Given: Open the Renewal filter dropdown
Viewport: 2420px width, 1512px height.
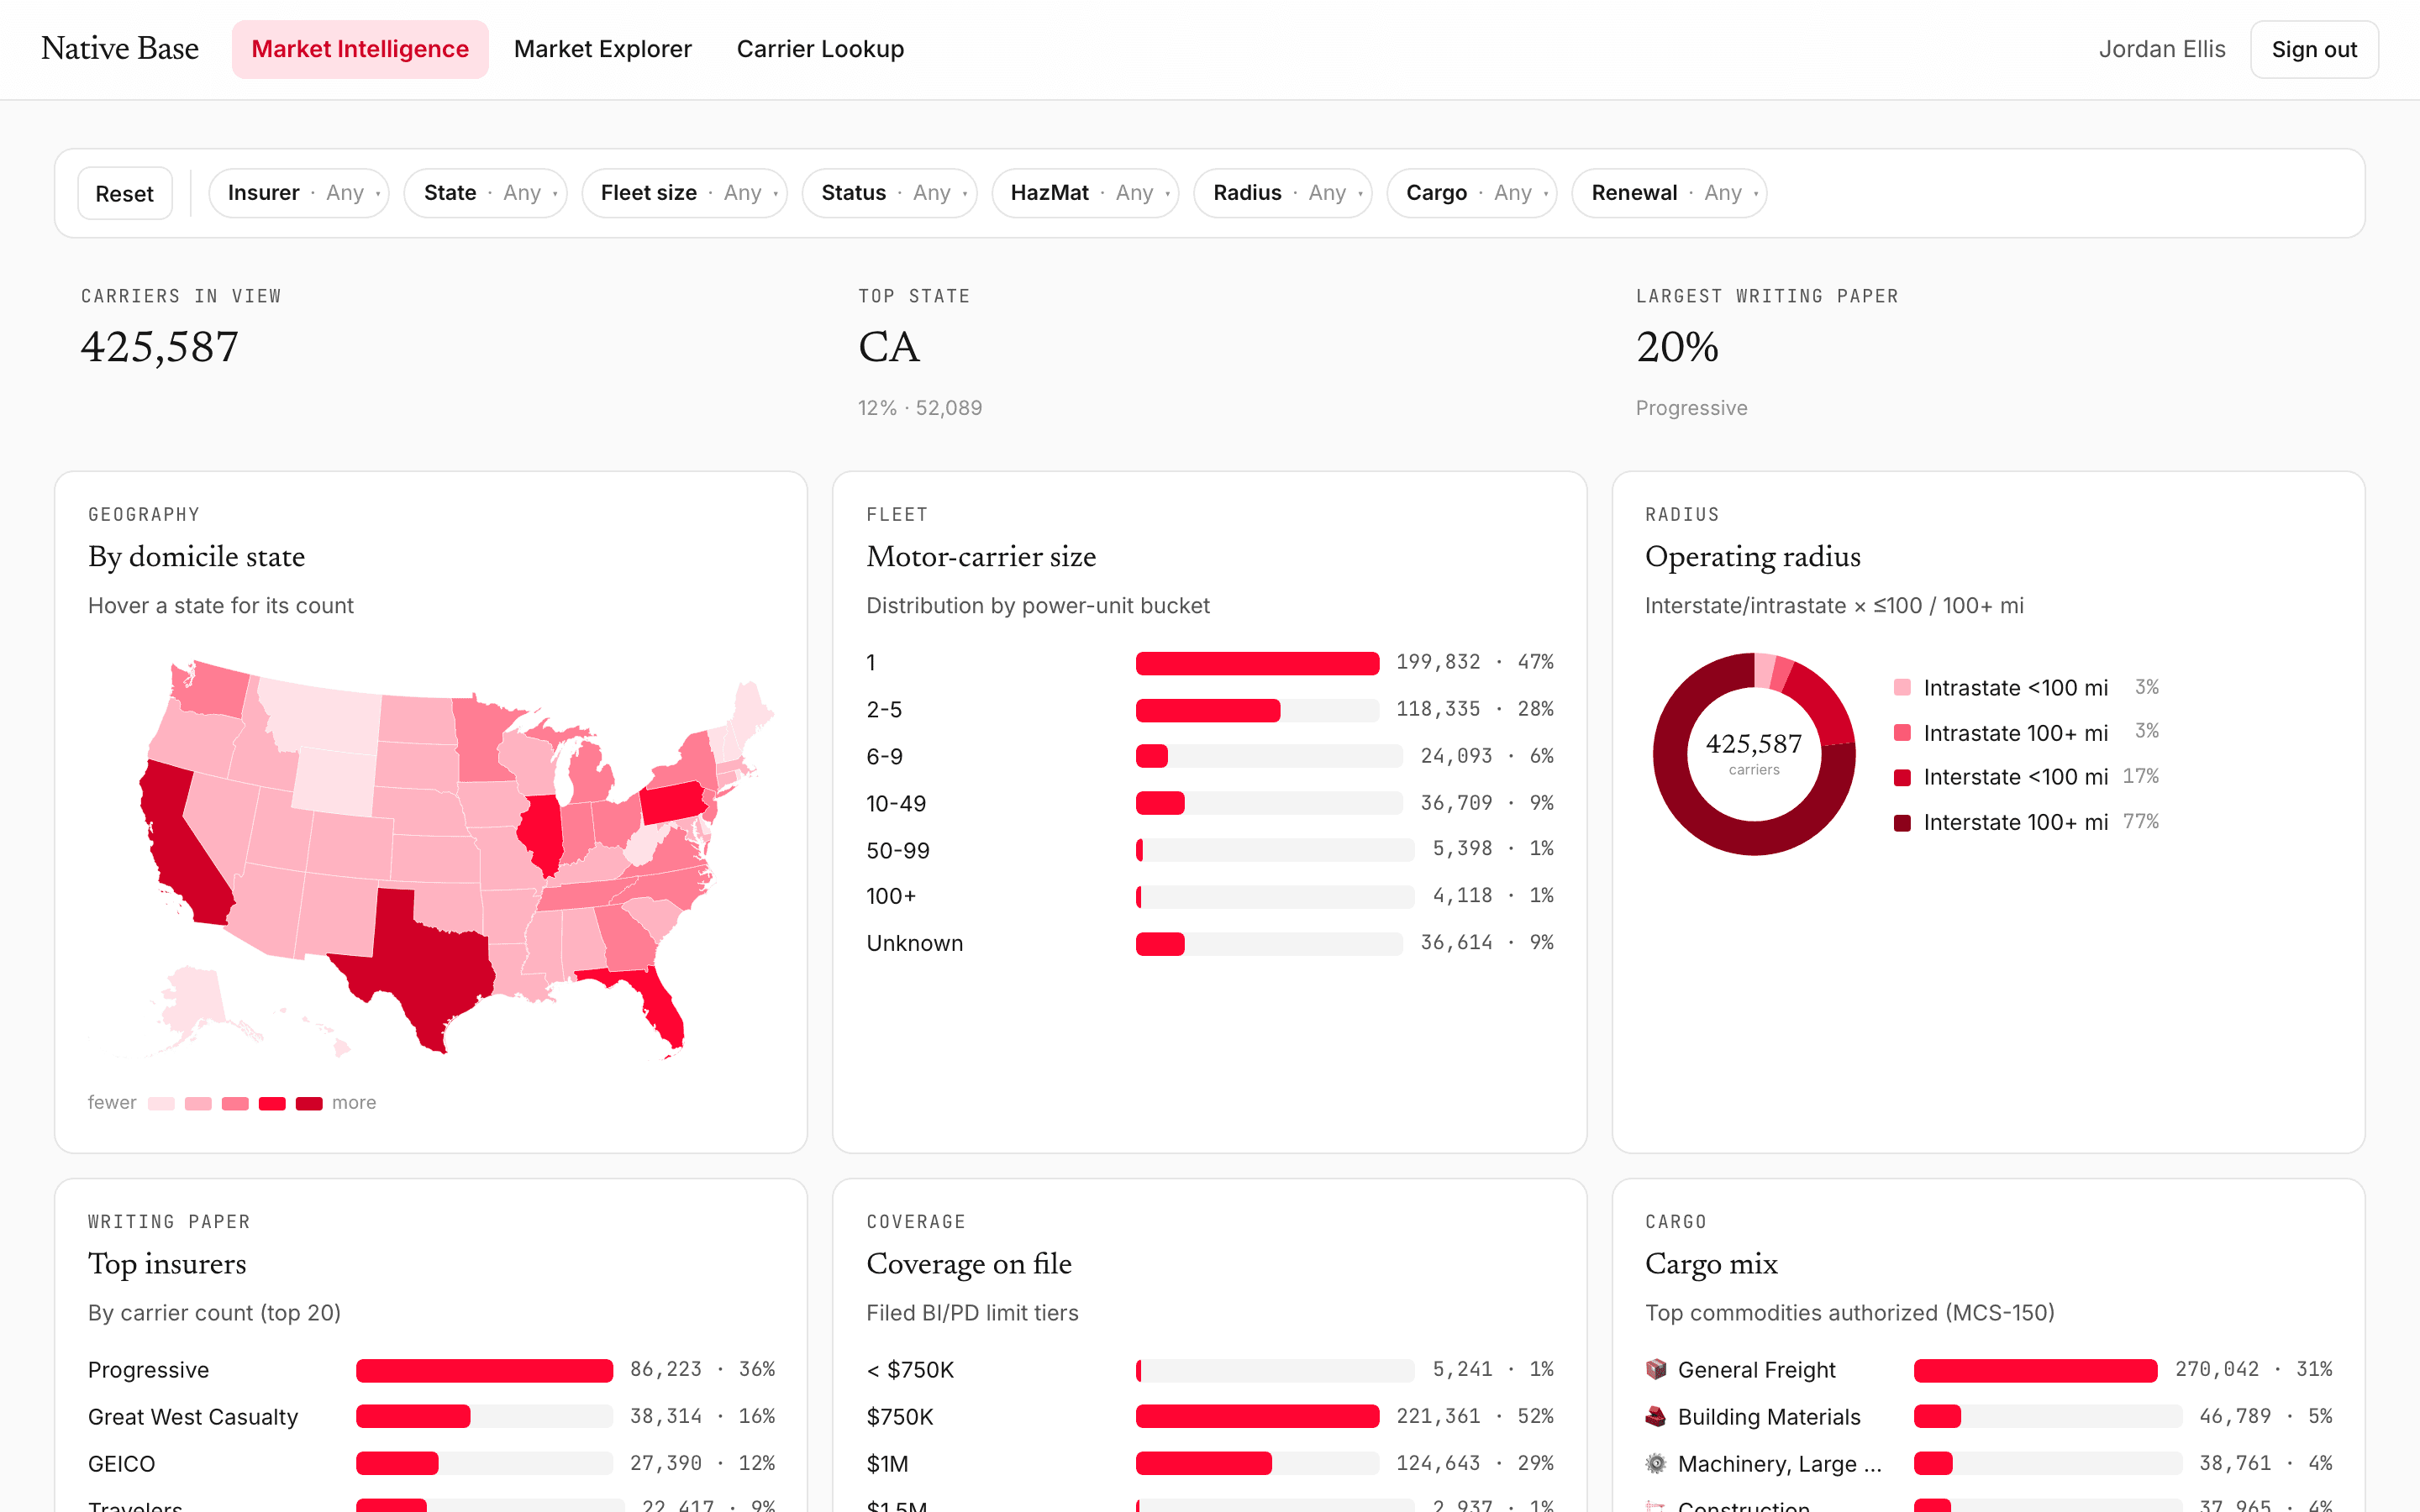Looking at the screenshot, I should (x=1669, y=193).
